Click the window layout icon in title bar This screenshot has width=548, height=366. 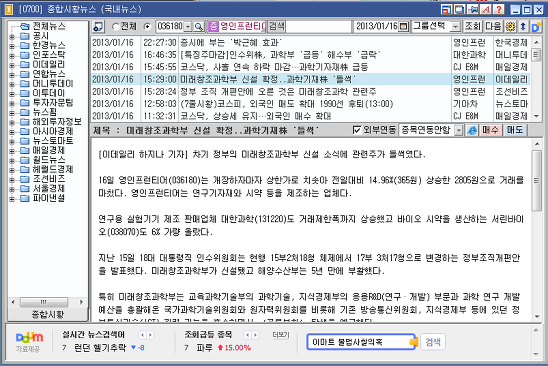point(446,9)
